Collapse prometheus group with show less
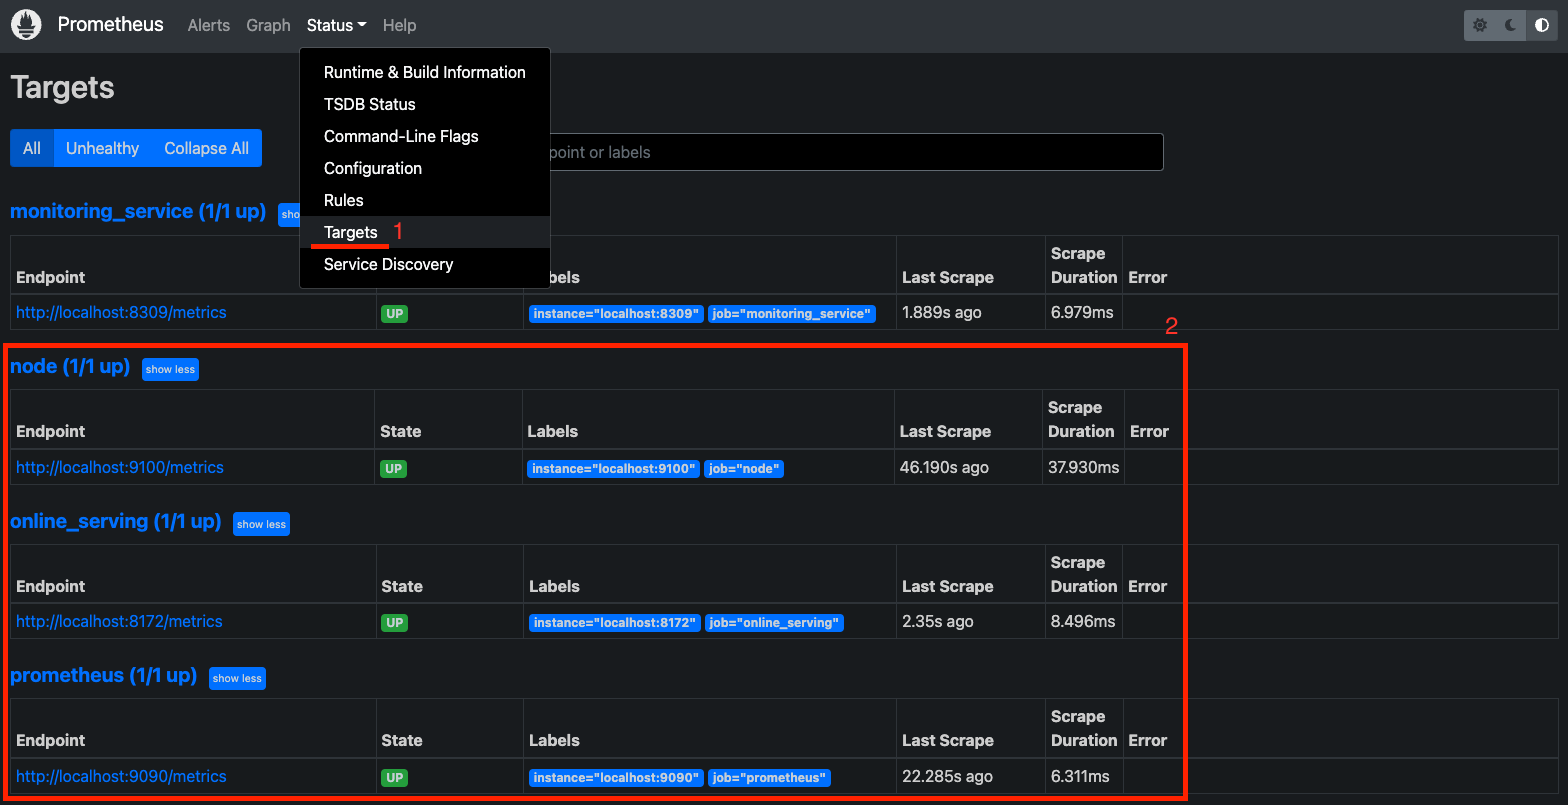The width and height of the screenshot is (1568, 805). click(237, 678)
